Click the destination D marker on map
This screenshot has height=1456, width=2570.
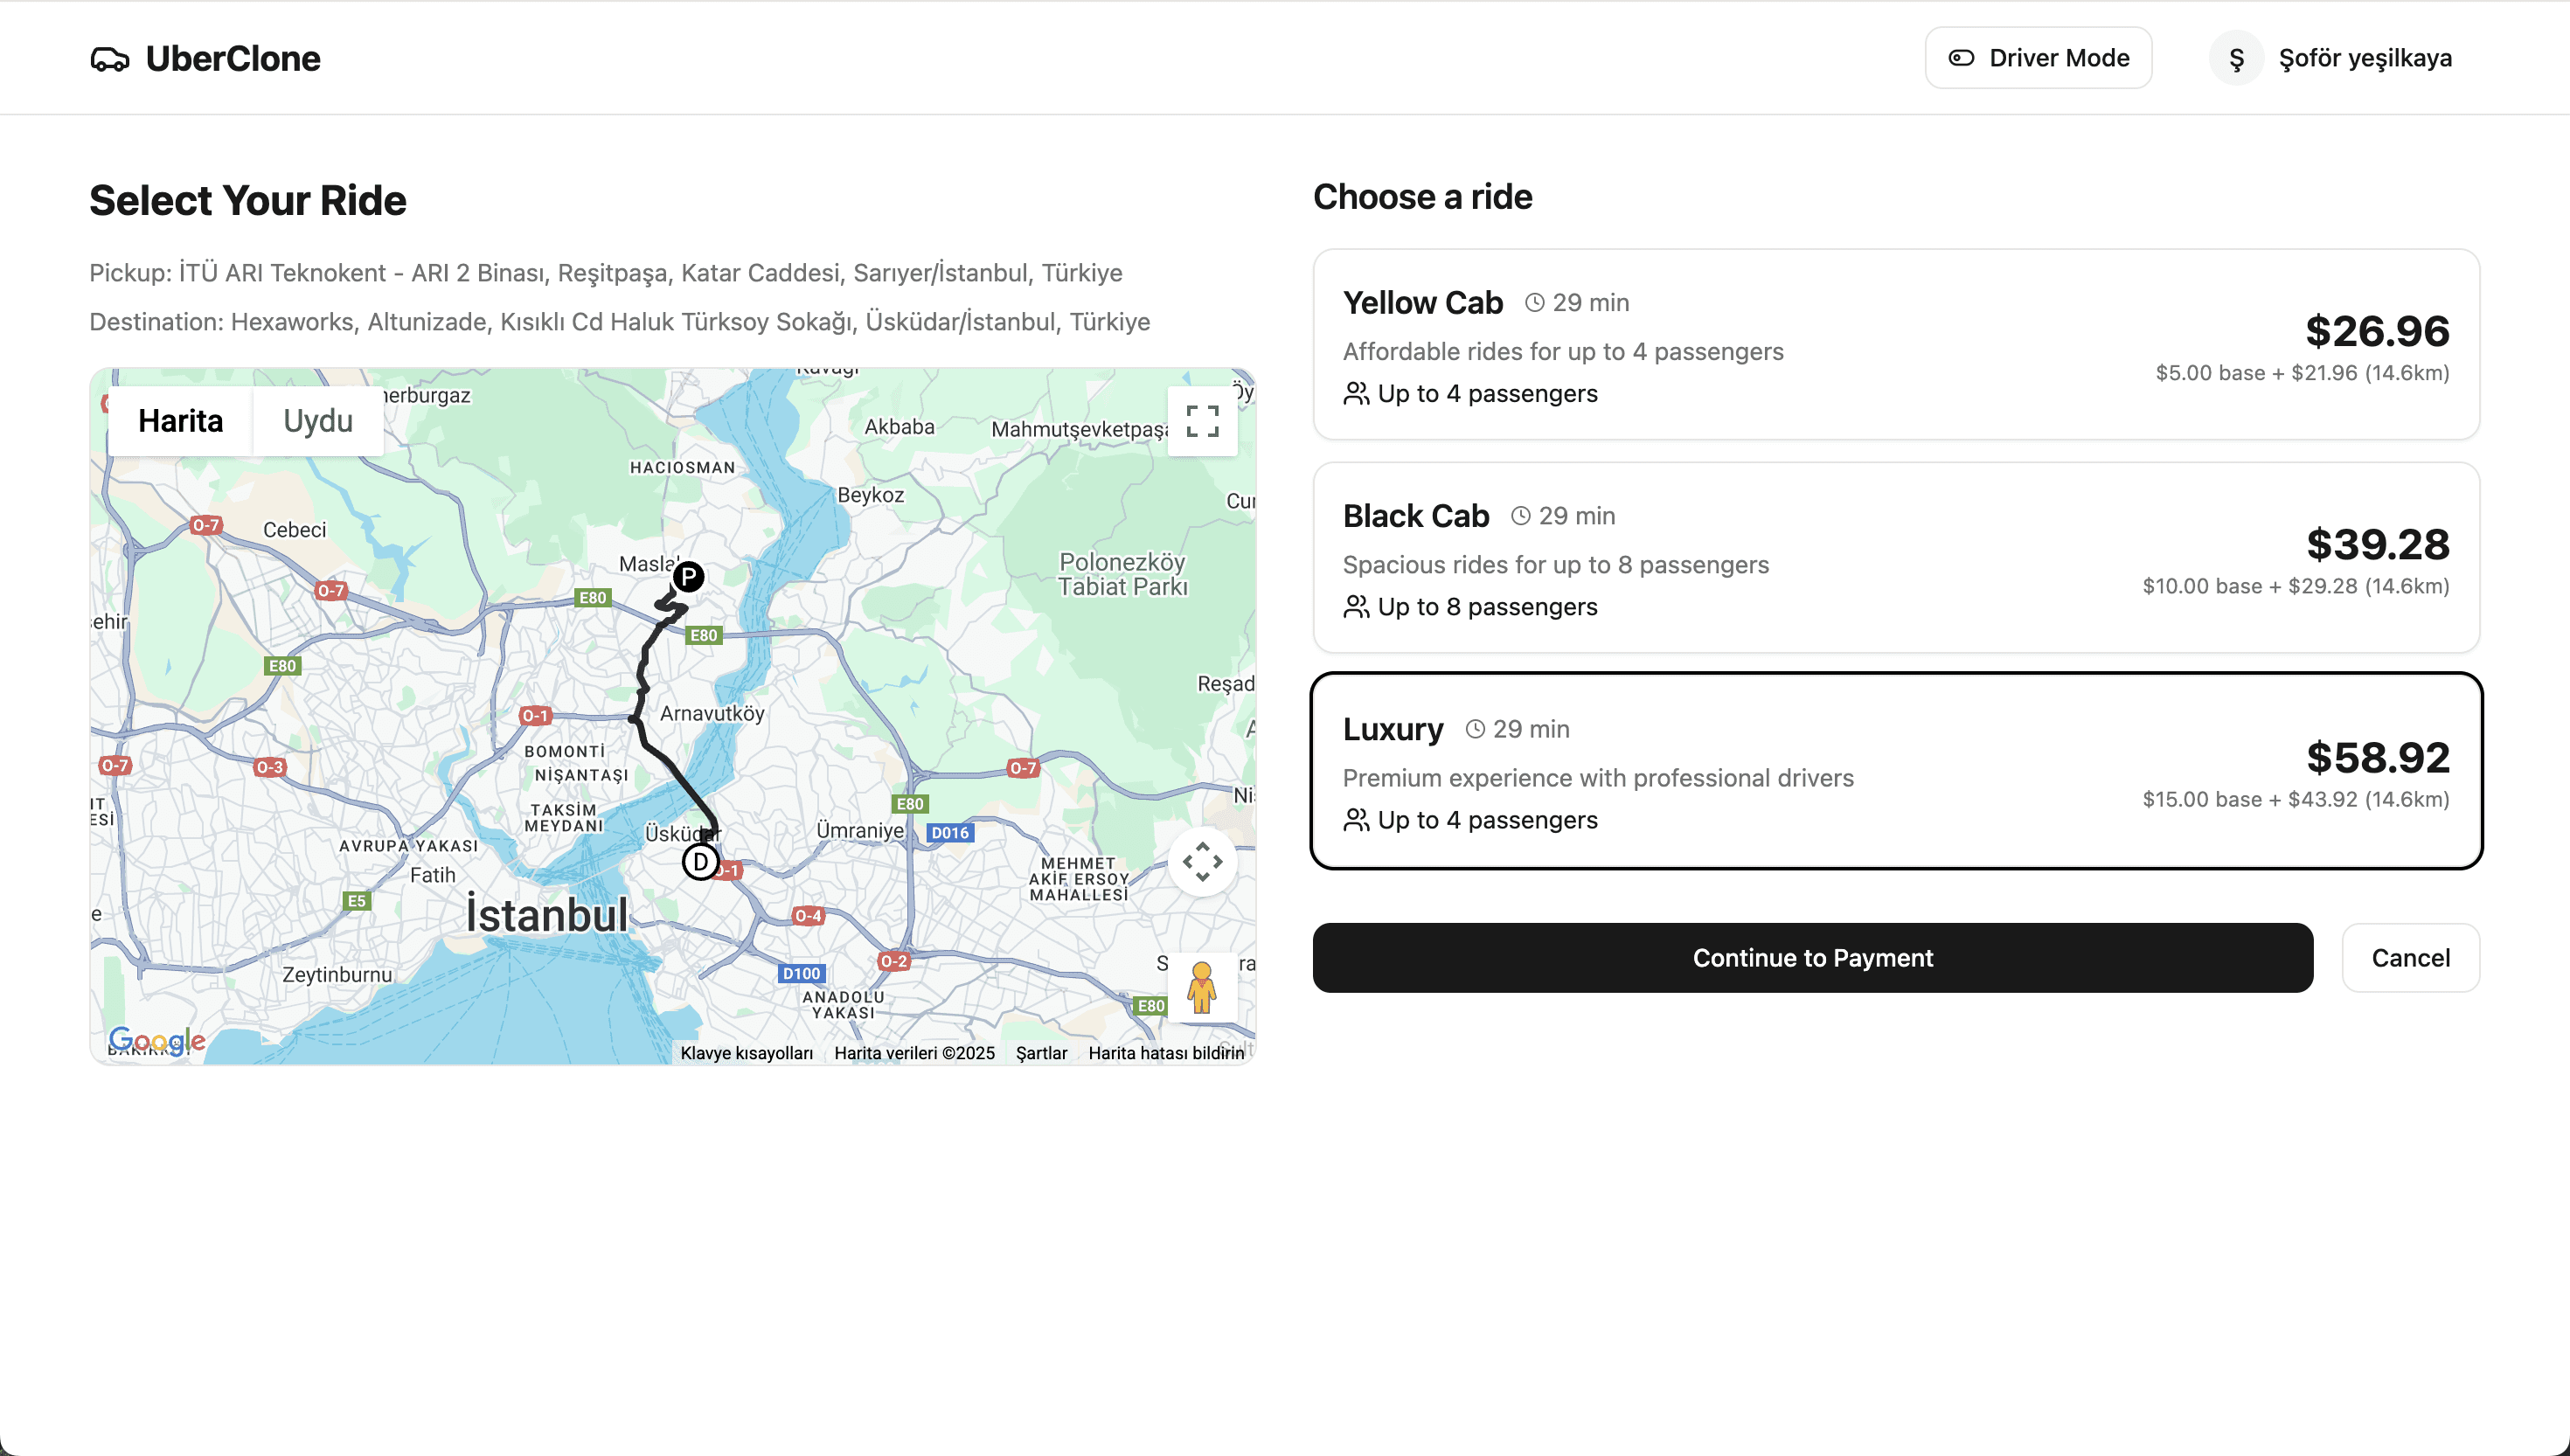point(700,861)
